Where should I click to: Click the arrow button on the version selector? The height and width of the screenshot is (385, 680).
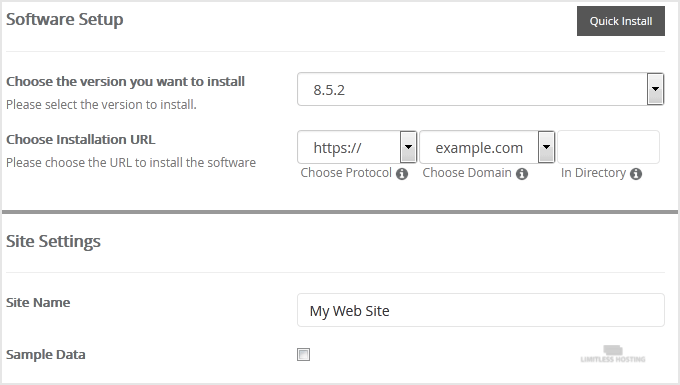655,89
